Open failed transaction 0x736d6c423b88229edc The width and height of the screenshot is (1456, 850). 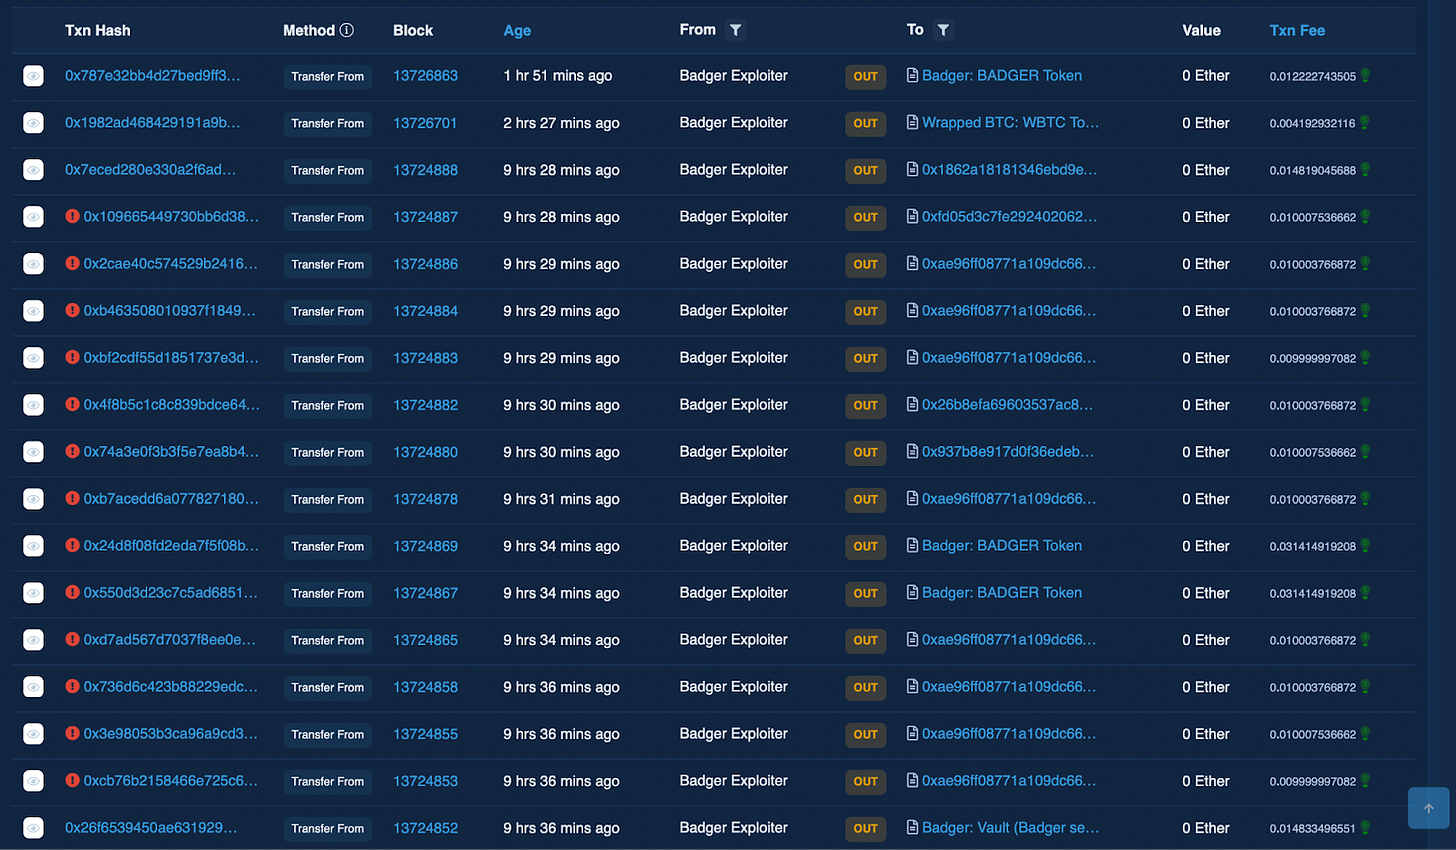170,687
